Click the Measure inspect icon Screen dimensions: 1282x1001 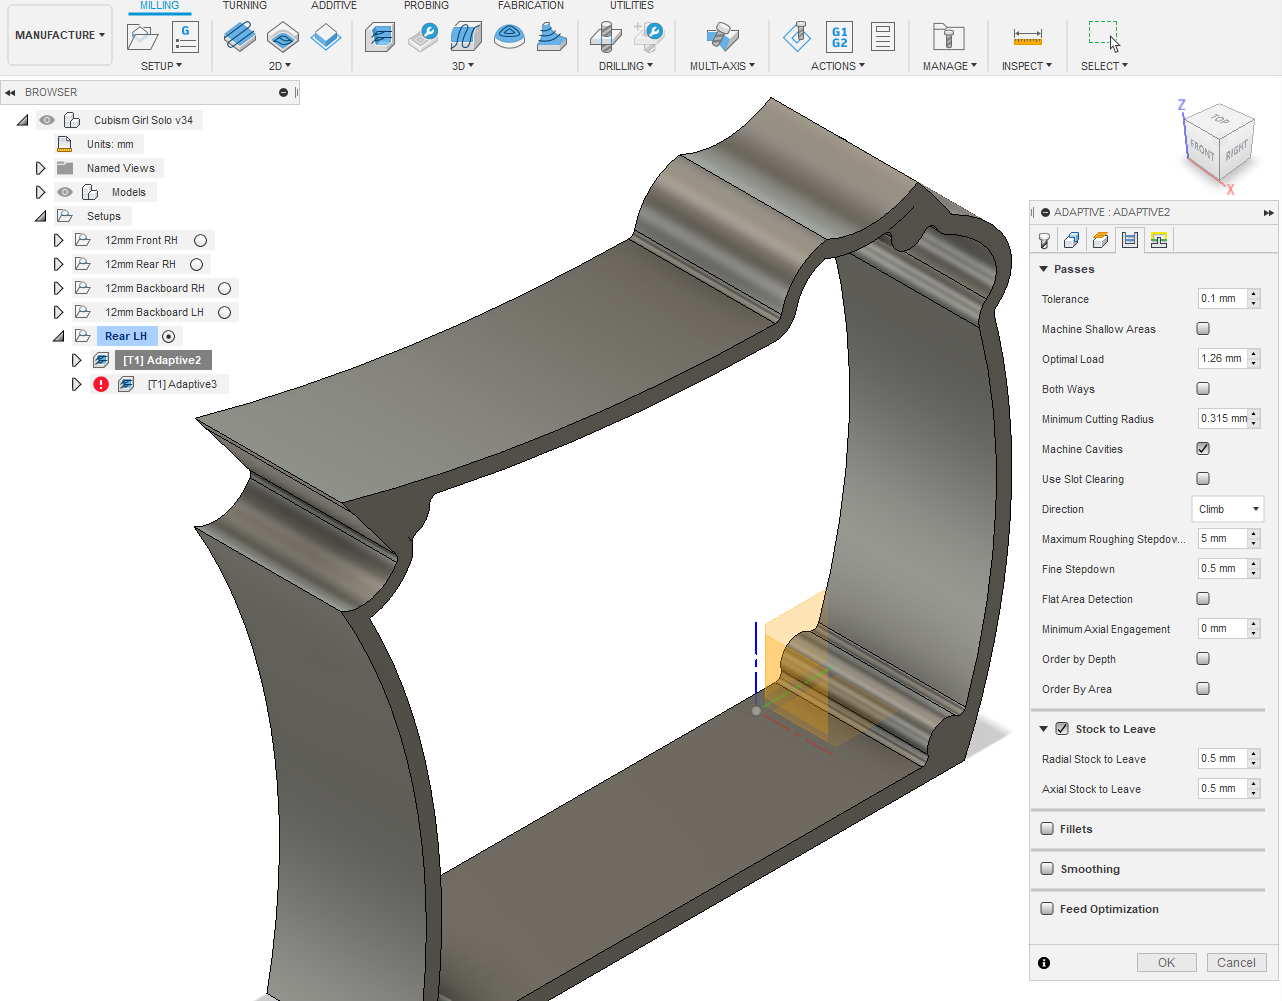coord(1027,38)
